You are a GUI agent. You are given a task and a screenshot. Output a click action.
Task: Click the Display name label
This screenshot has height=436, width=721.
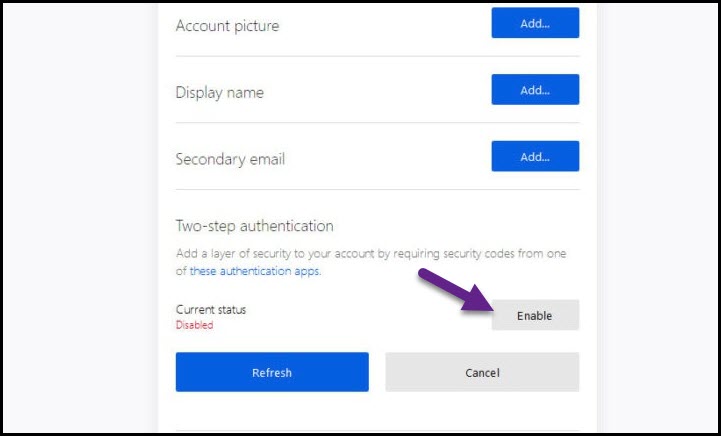[x=219, y=93]
